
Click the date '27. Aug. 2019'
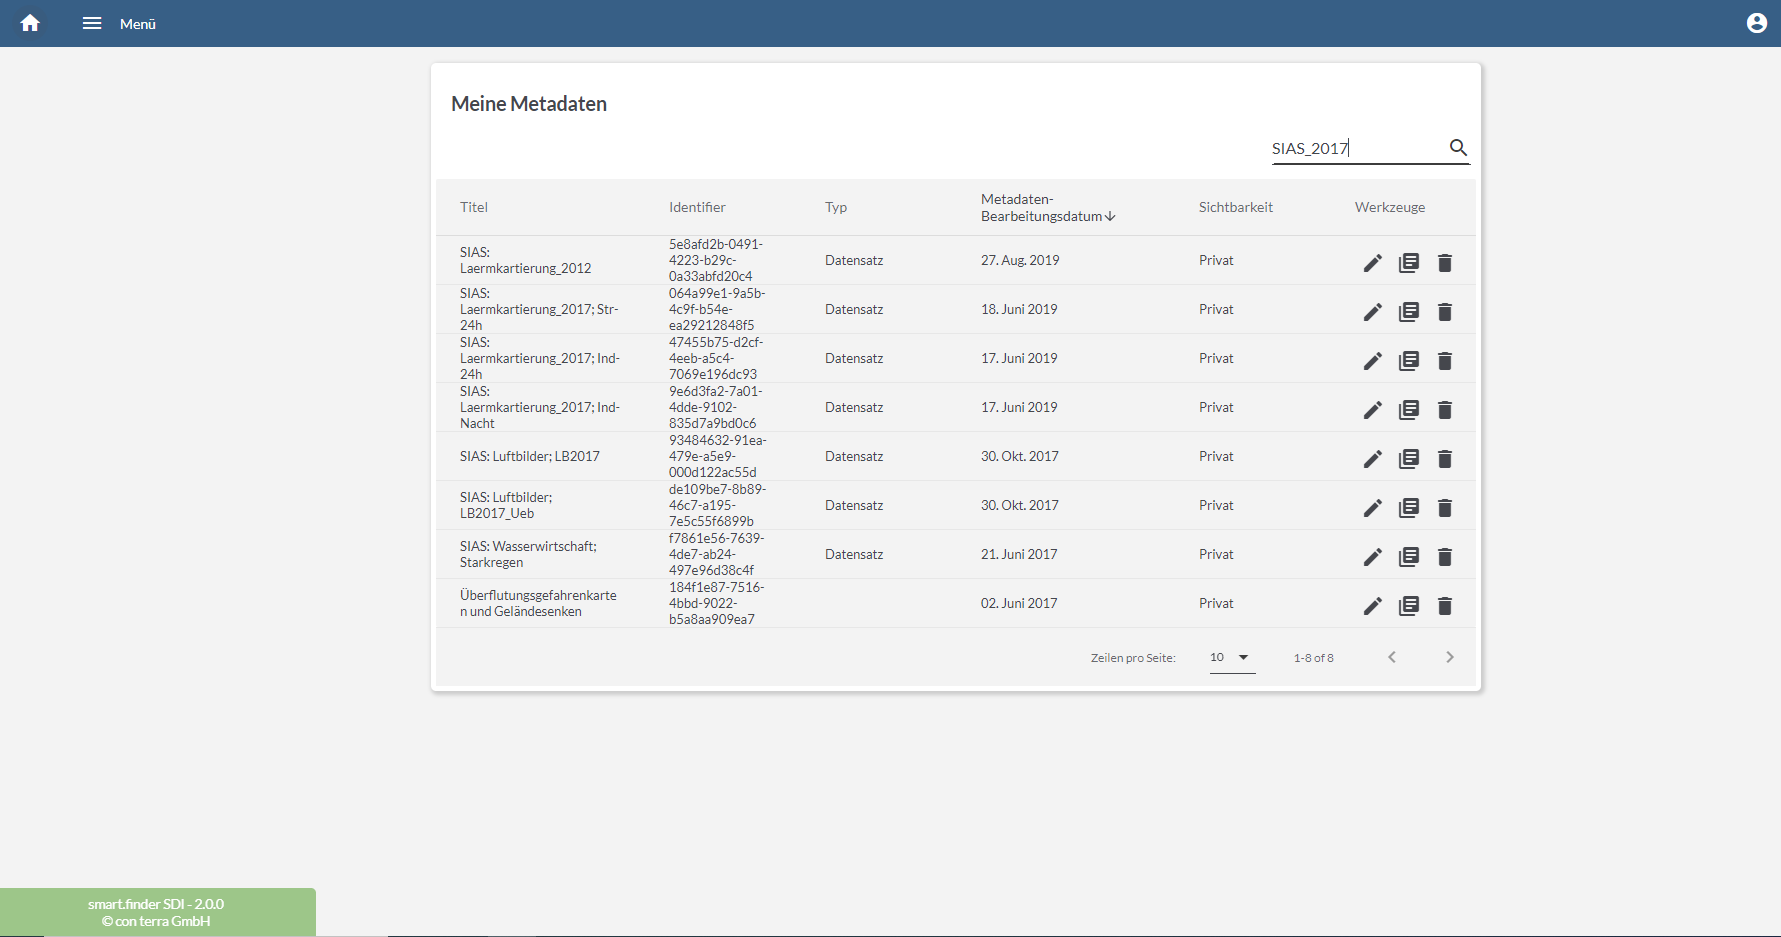pos(1020,260)
